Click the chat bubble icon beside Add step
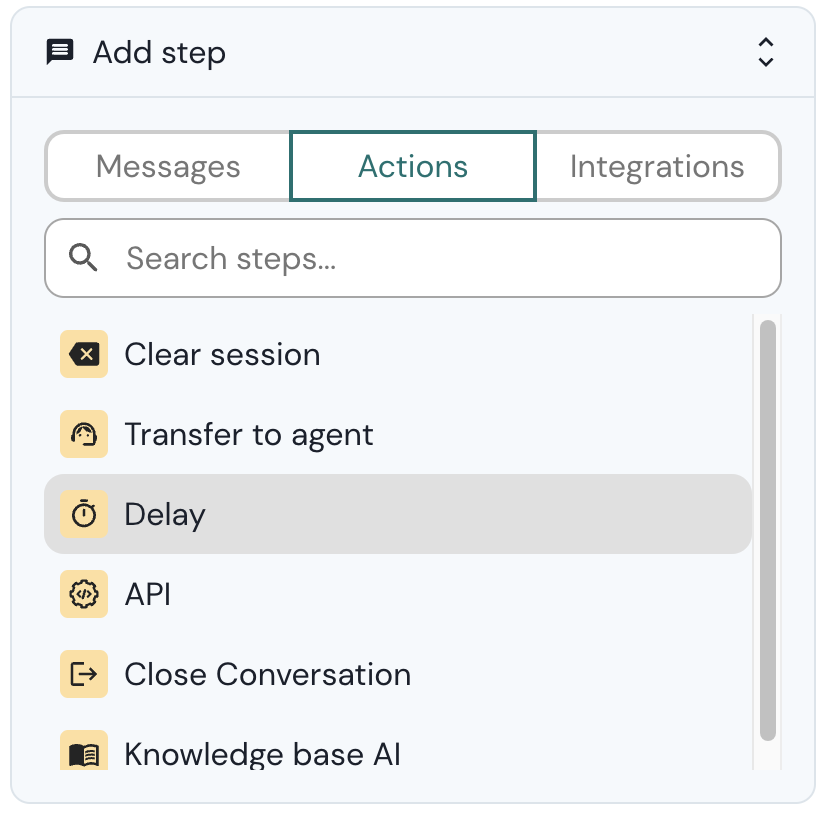 coord(59,52)
